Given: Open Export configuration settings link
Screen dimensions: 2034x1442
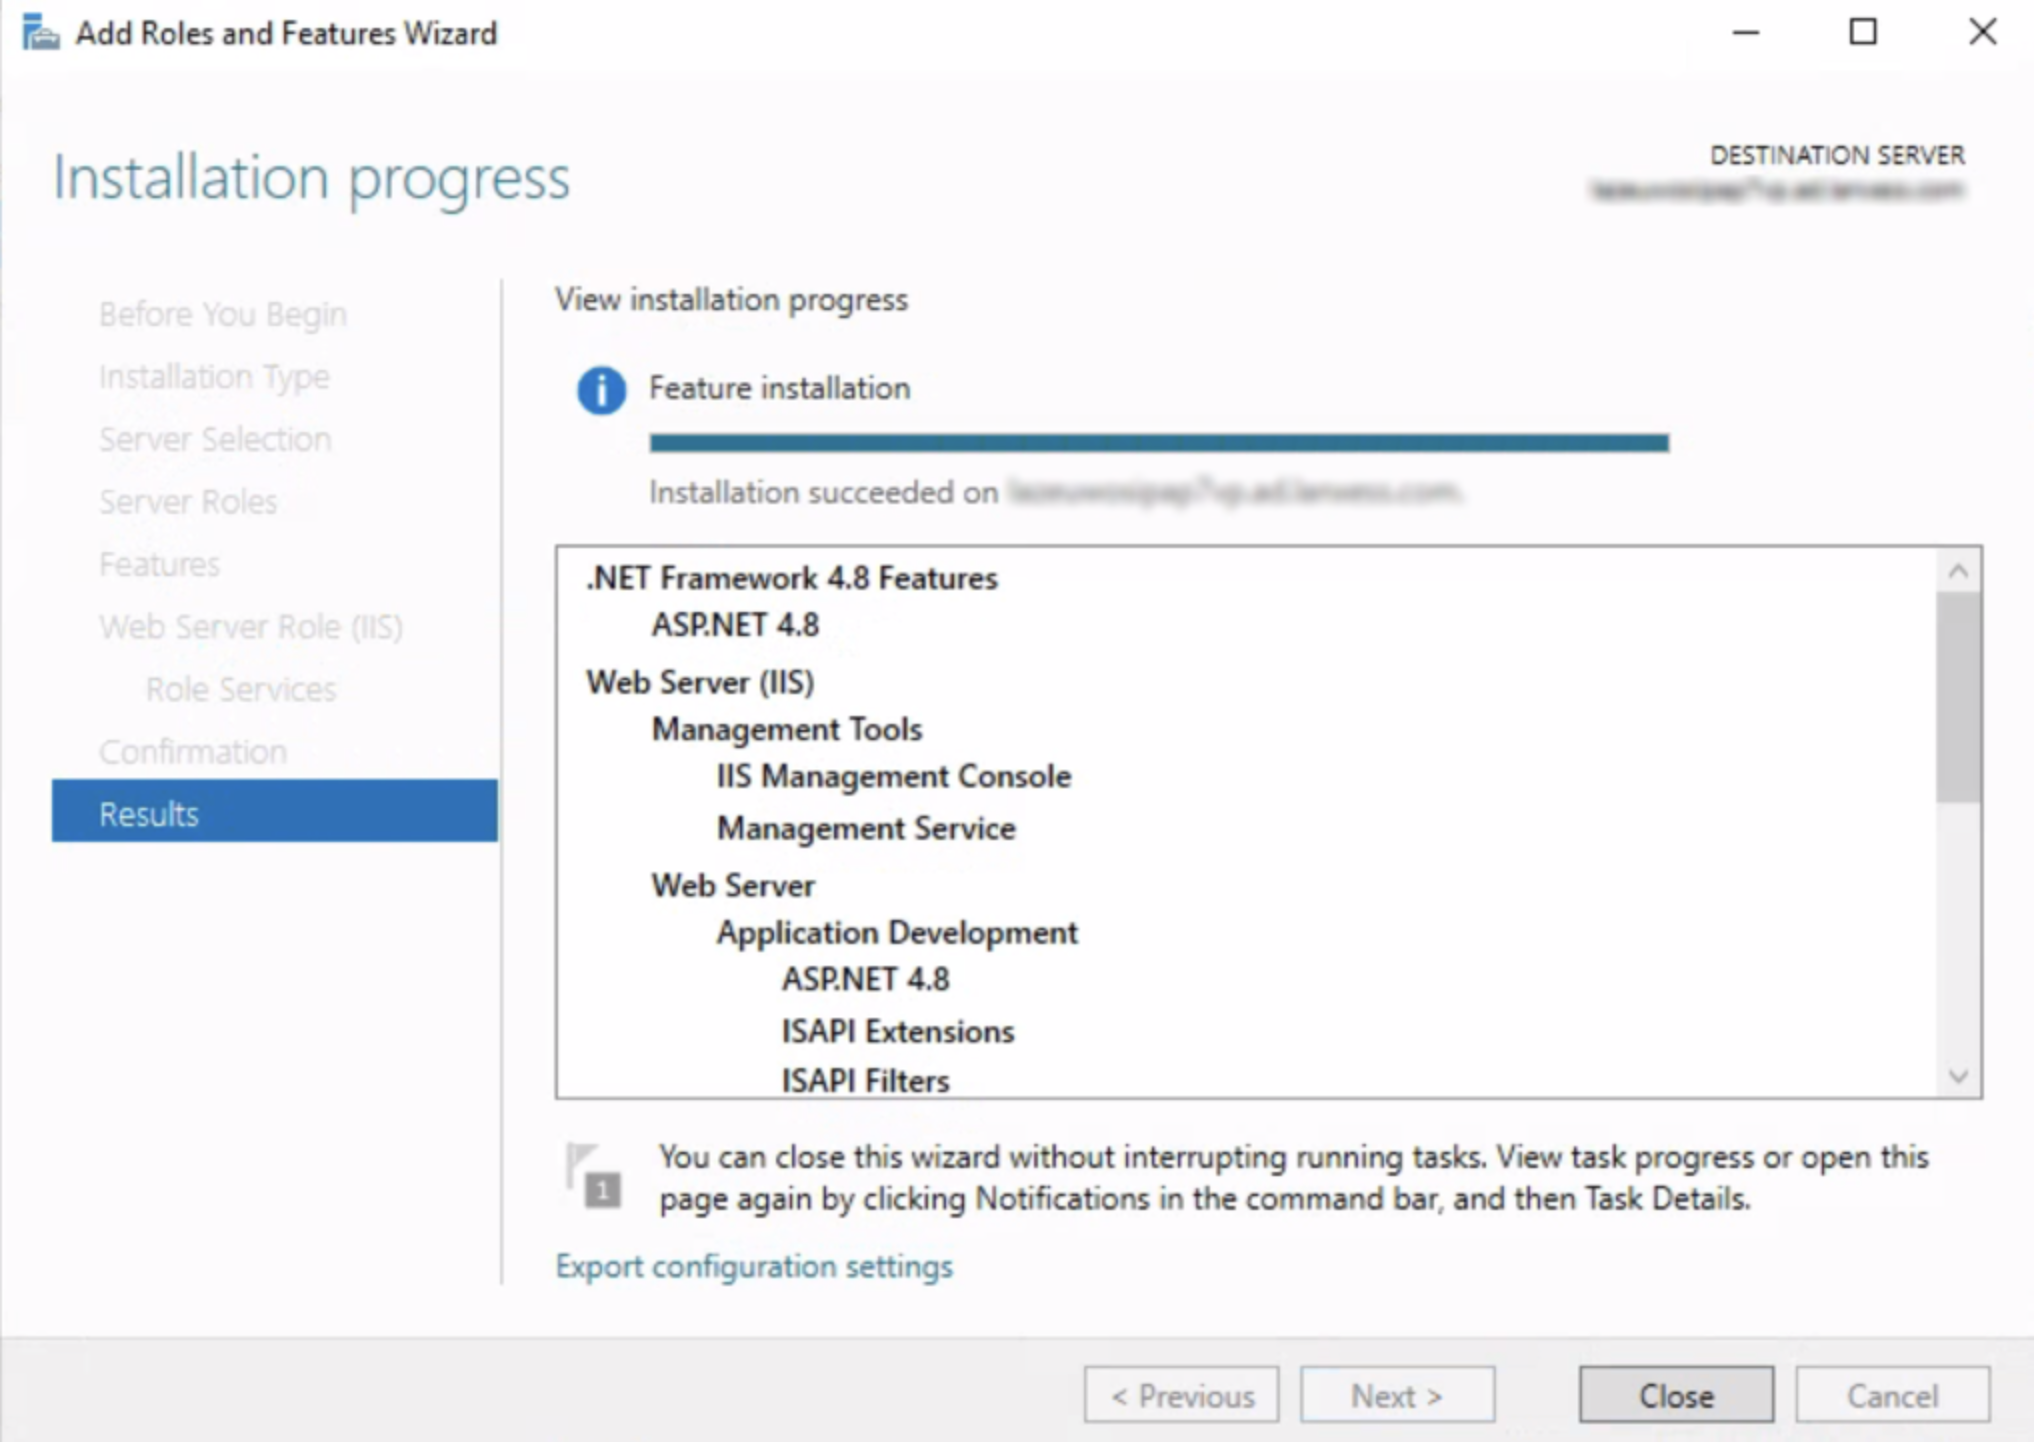Looking at the screenshot, I should pos(754,1266).
